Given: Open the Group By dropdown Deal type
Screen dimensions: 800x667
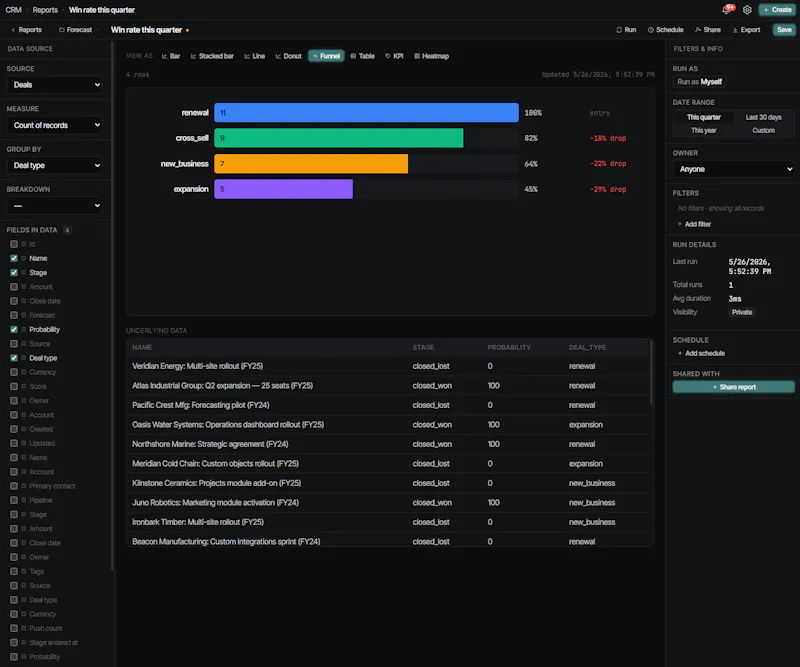Looking at the screenshot, I should click(55, 165).
